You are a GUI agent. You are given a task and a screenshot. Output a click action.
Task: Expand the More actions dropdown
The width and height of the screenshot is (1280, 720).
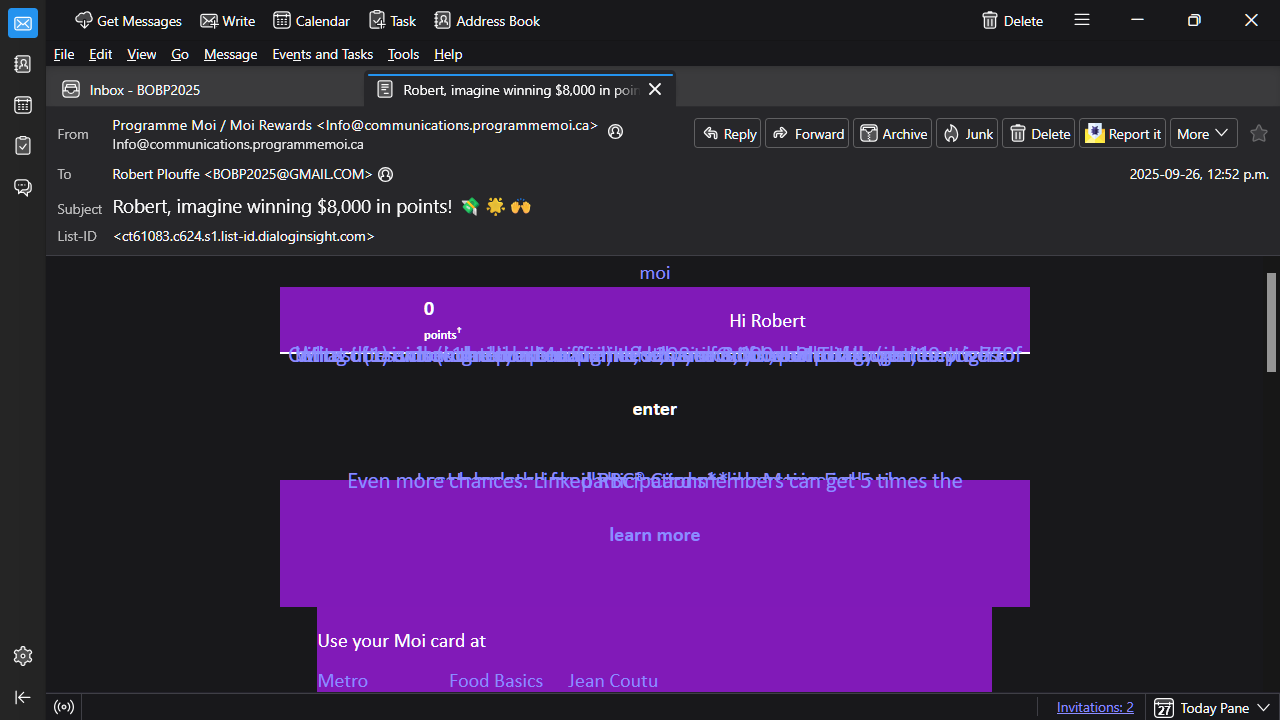coord(1204,134)
